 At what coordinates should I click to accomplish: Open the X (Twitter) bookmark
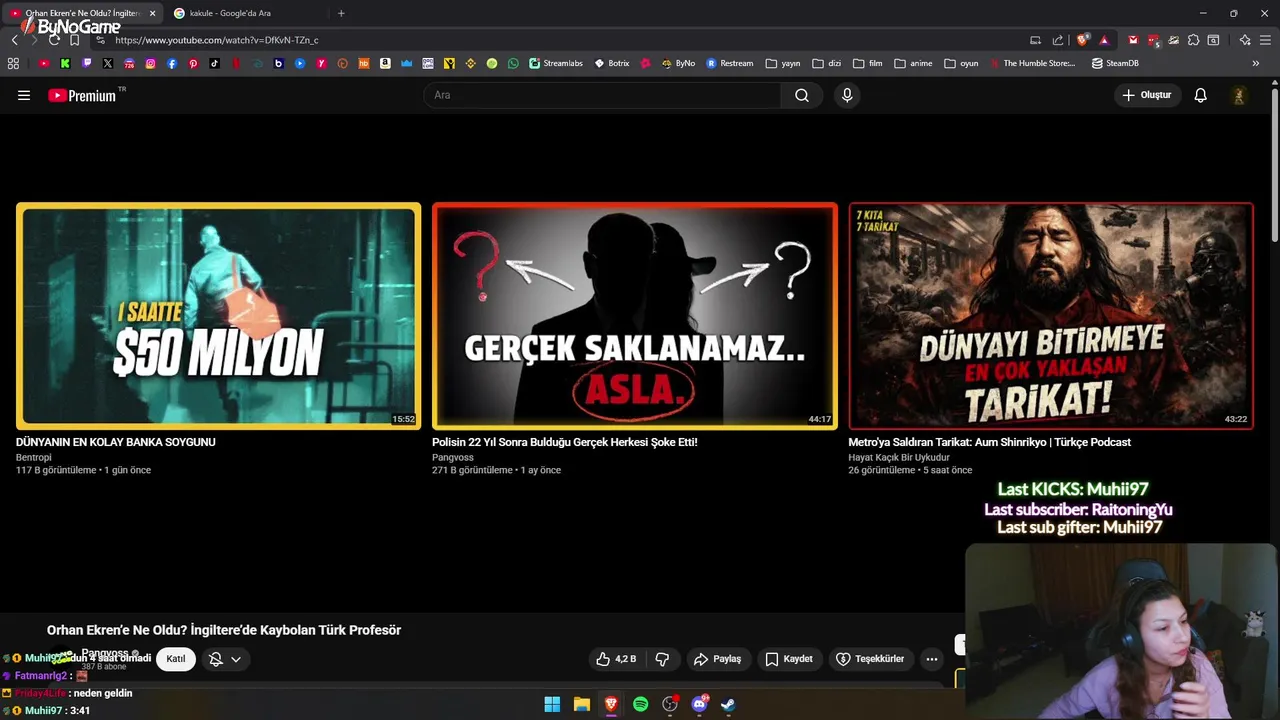click(x=108, y=63)
